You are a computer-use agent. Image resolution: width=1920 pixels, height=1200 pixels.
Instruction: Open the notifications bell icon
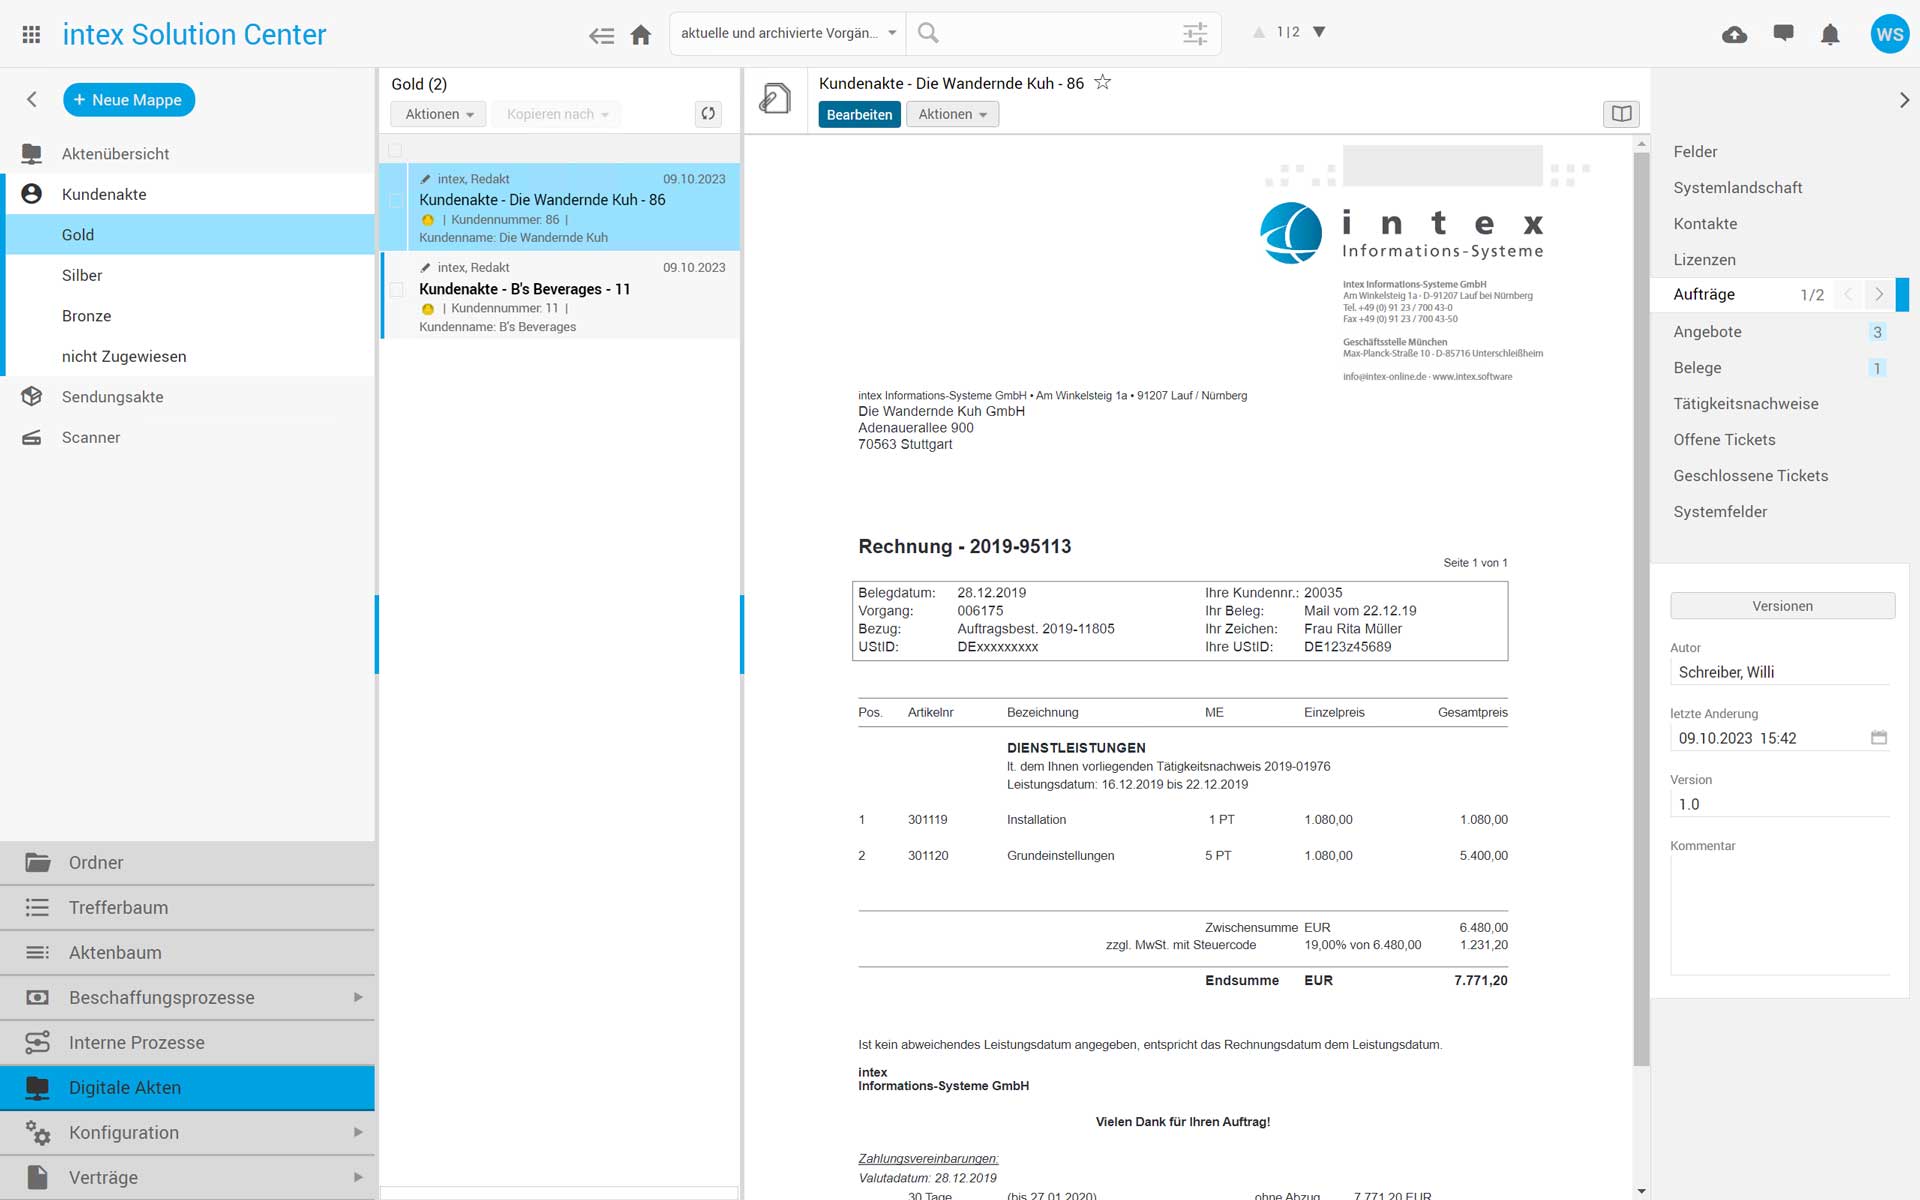1830,34
